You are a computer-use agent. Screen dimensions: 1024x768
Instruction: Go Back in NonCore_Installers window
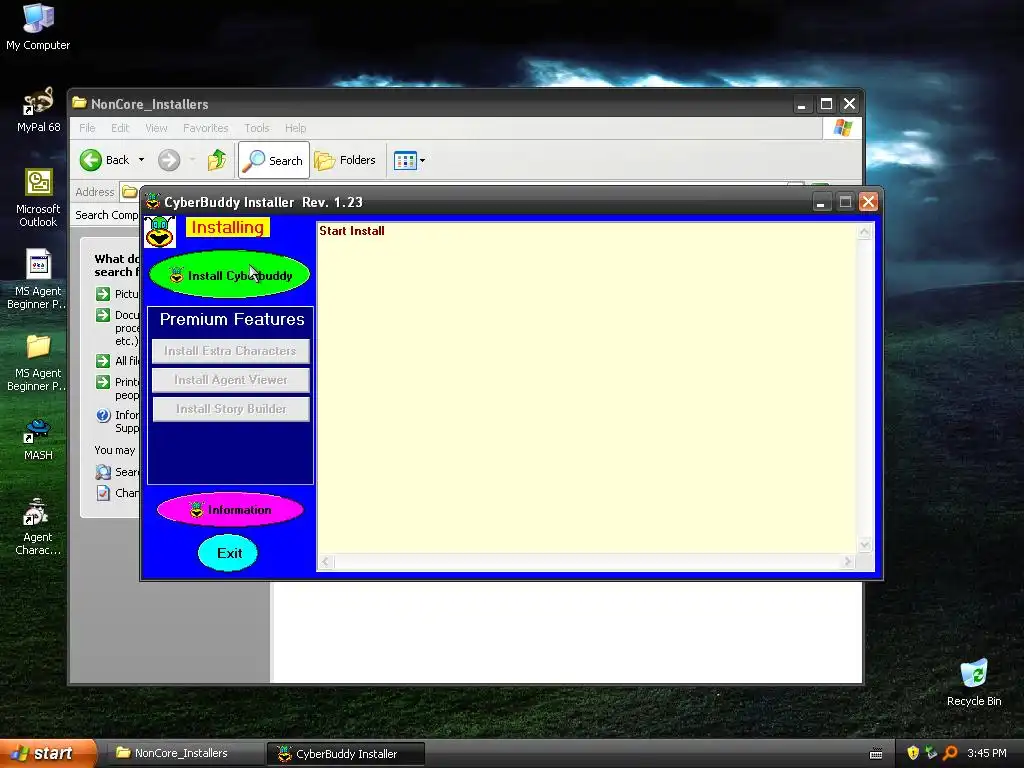[x=104, y=160]
